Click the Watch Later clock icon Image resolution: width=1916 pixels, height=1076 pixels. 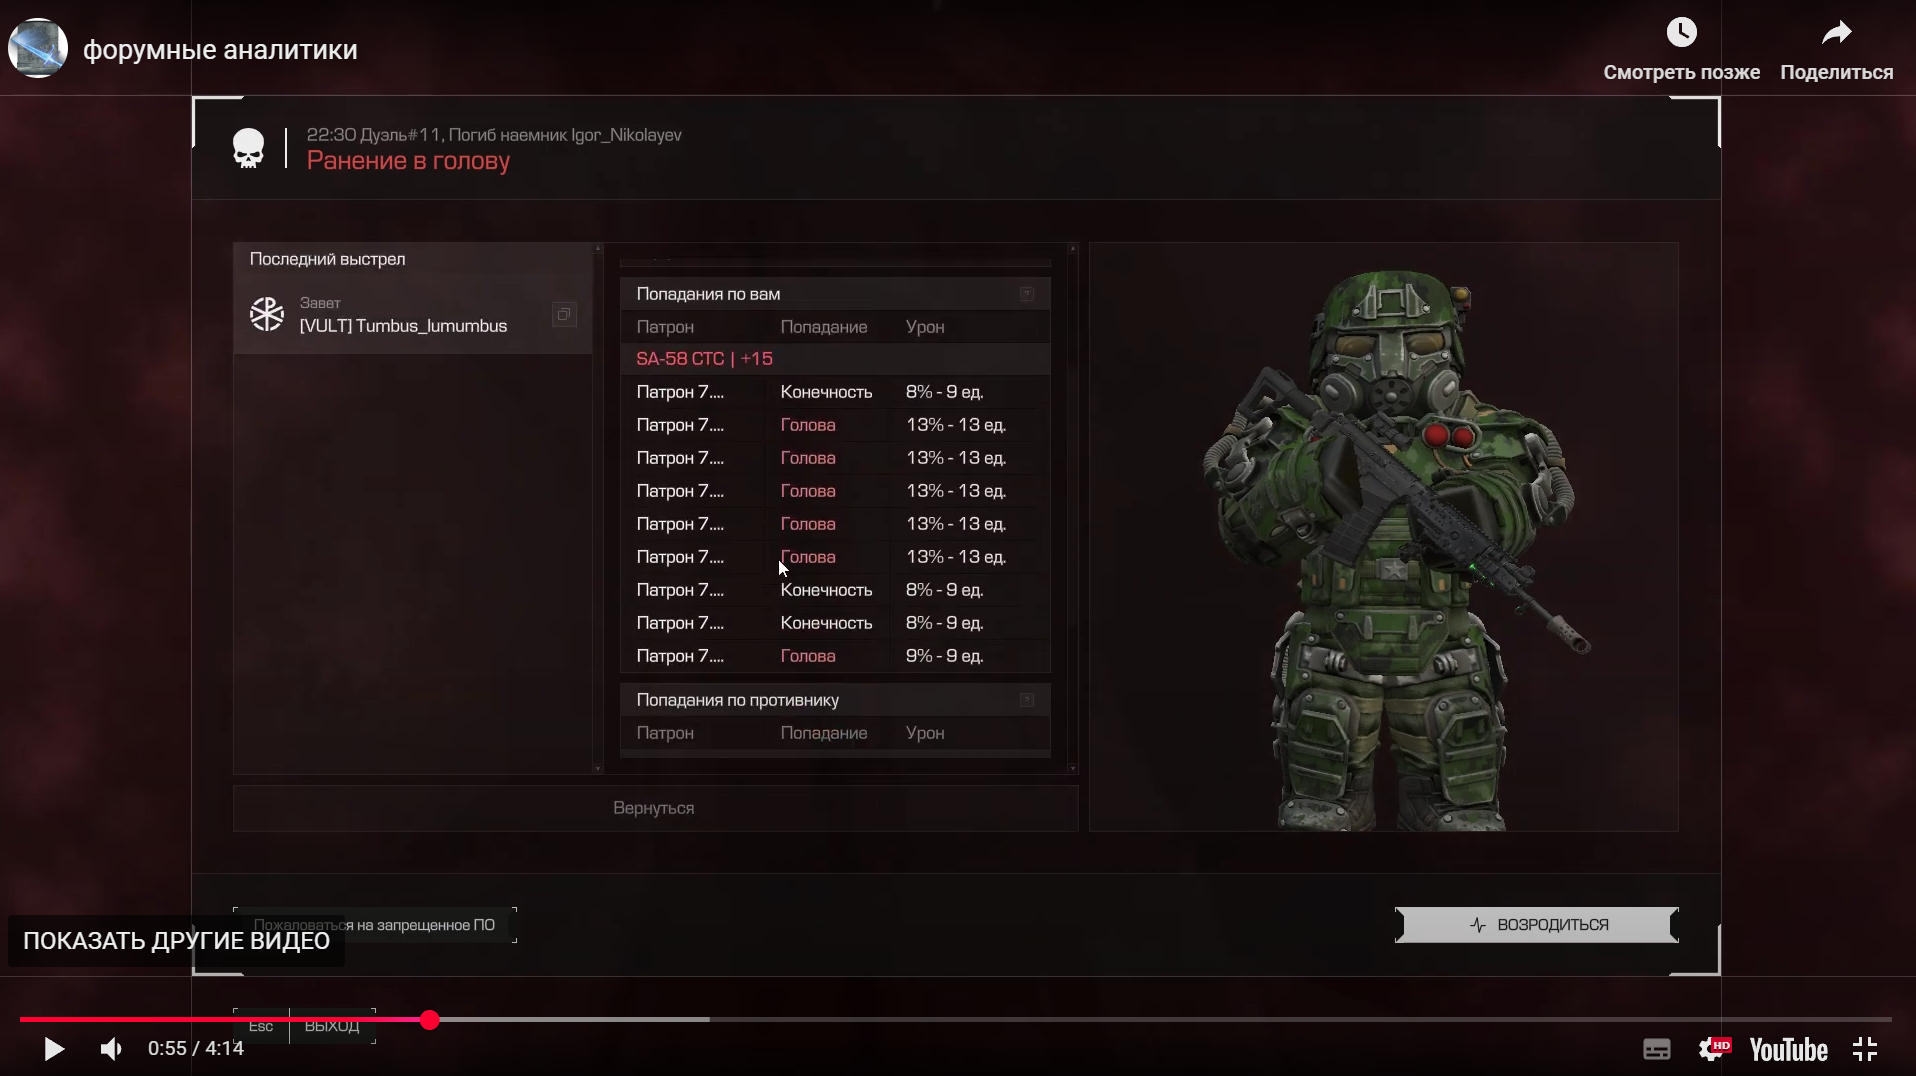pos(1681,33)
